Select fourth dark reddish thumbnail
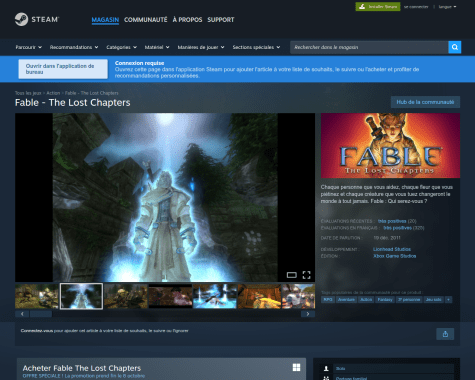475x380 pixels. [x=170, y=296]
